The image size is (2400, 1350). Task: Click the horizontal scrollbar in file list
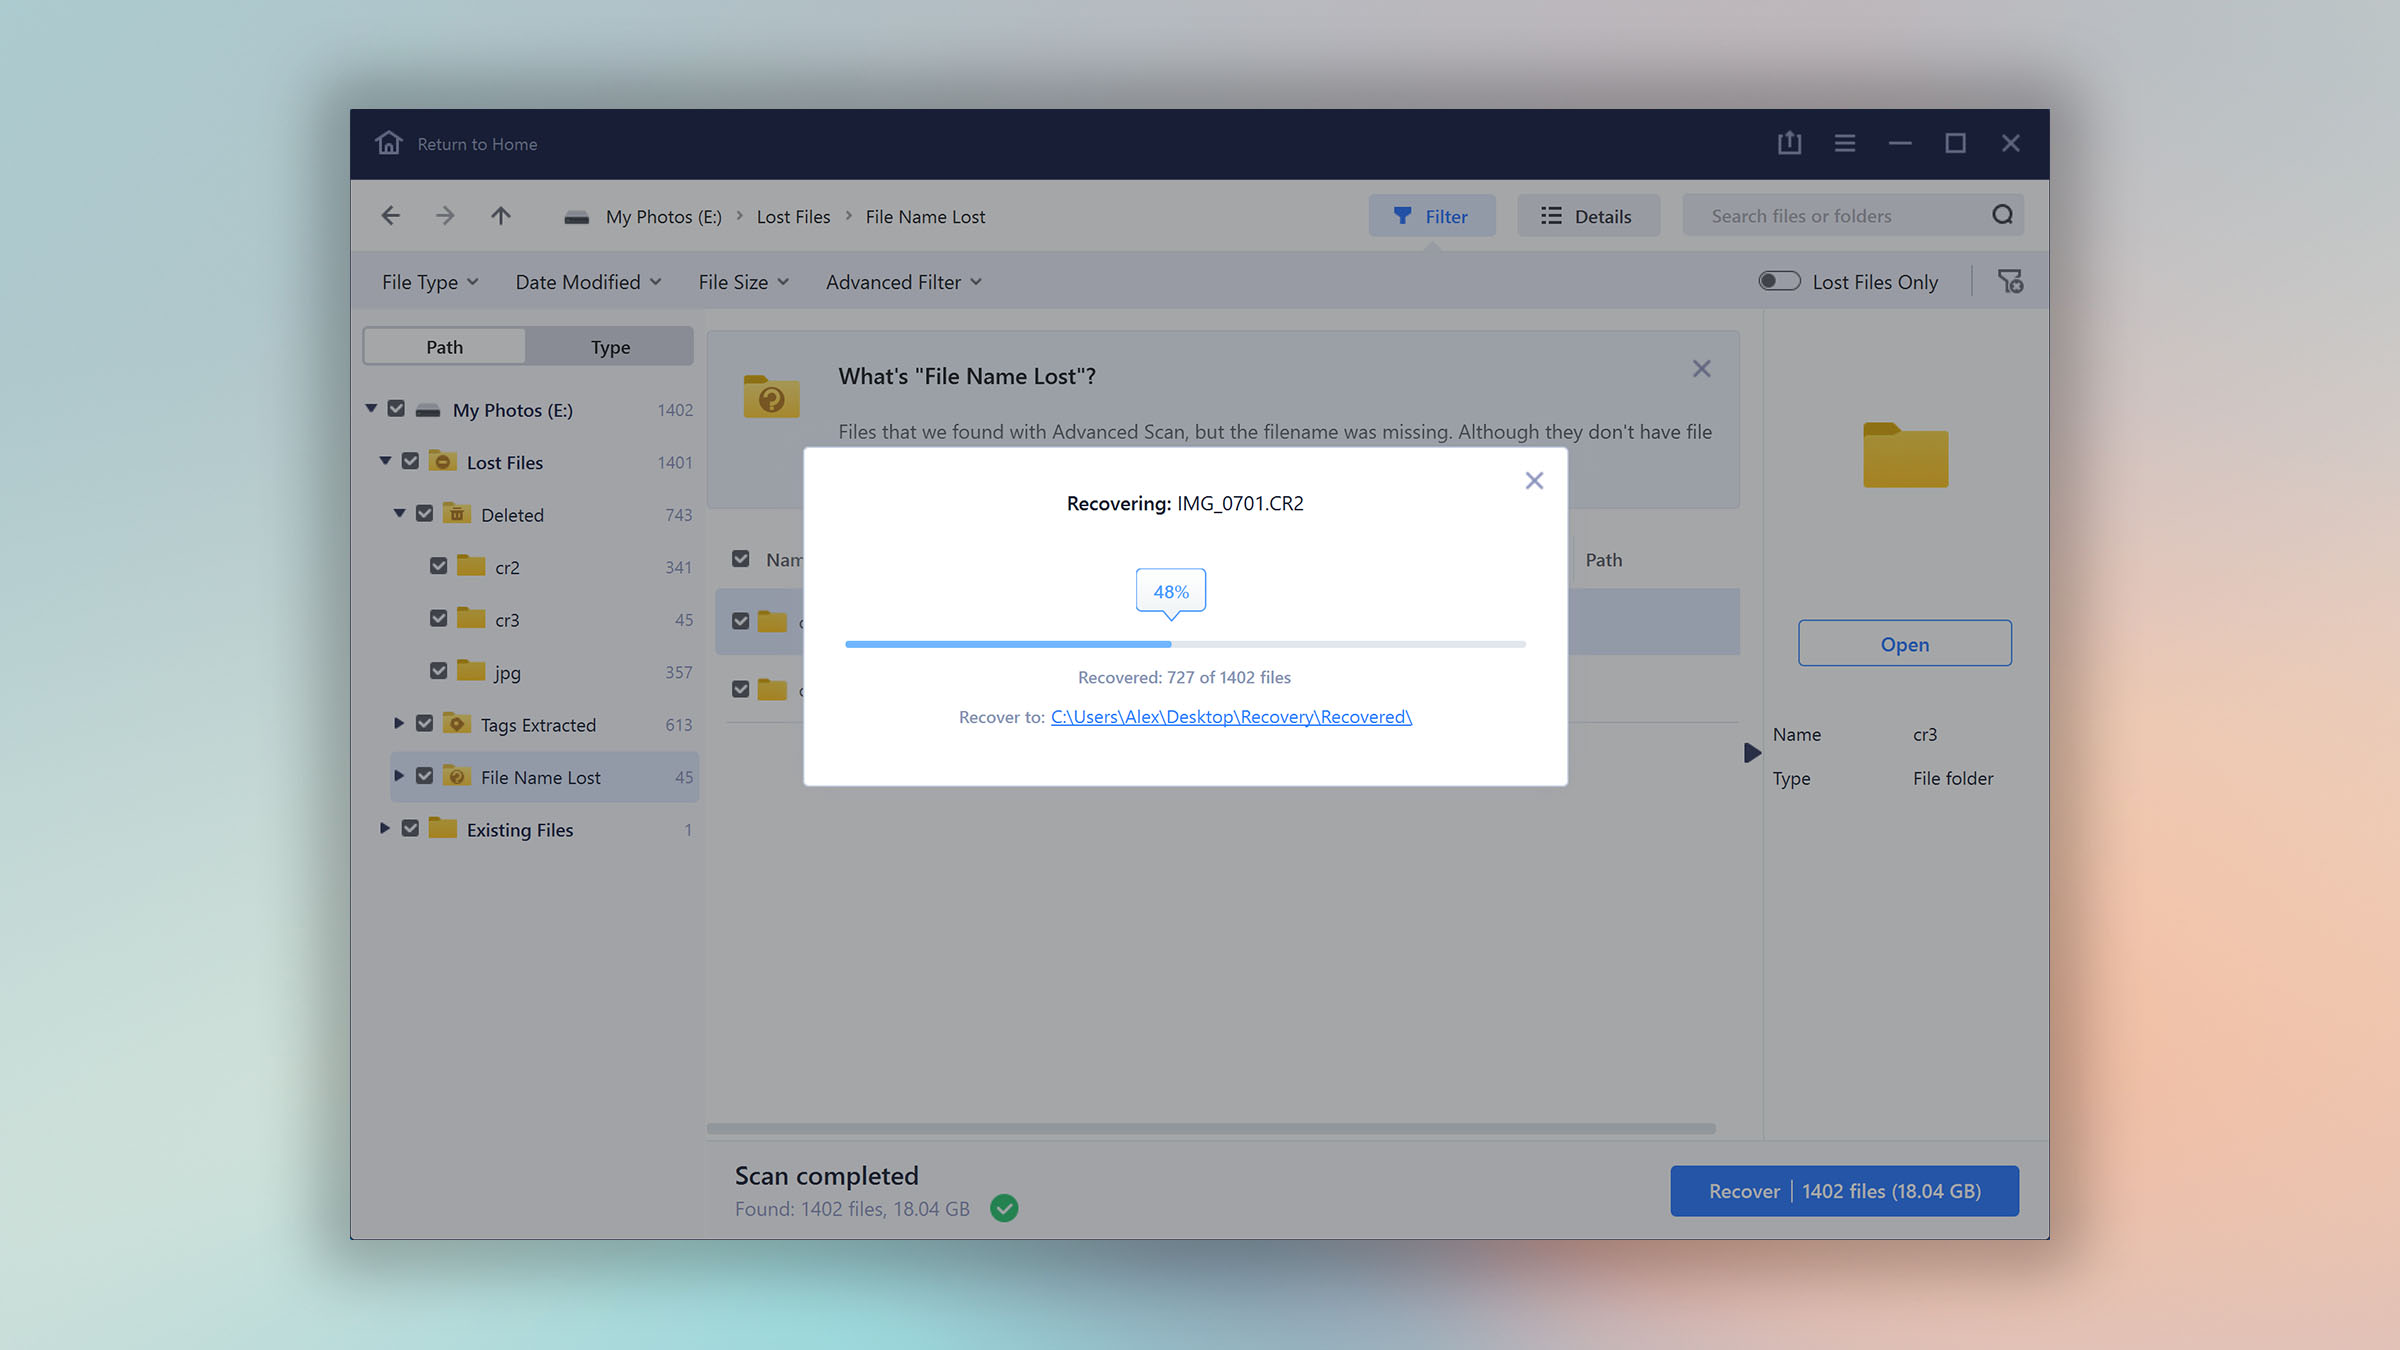pyautogui.click(x=1211, y=1128)
